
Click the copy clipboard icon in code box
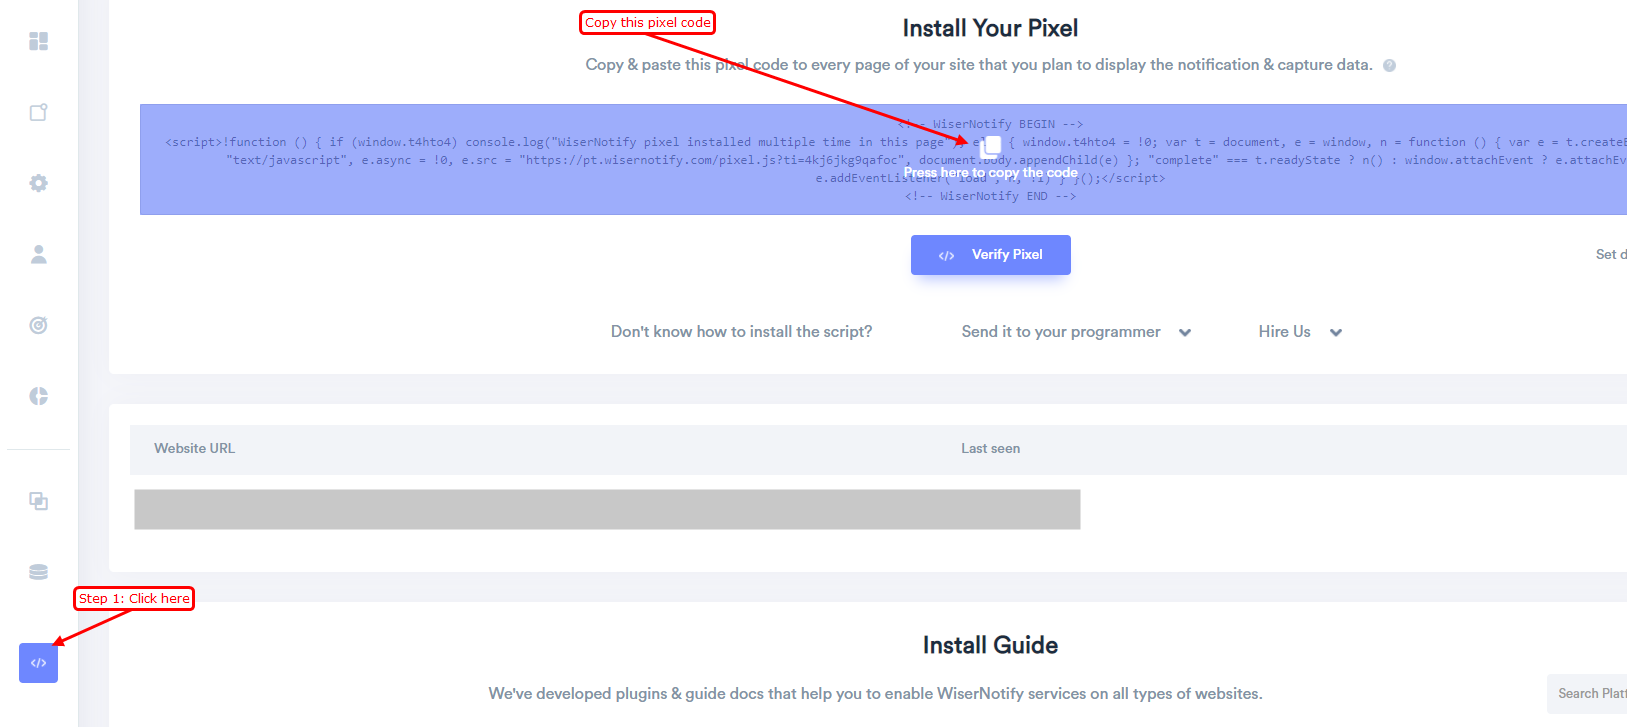(x=991, y=146)
